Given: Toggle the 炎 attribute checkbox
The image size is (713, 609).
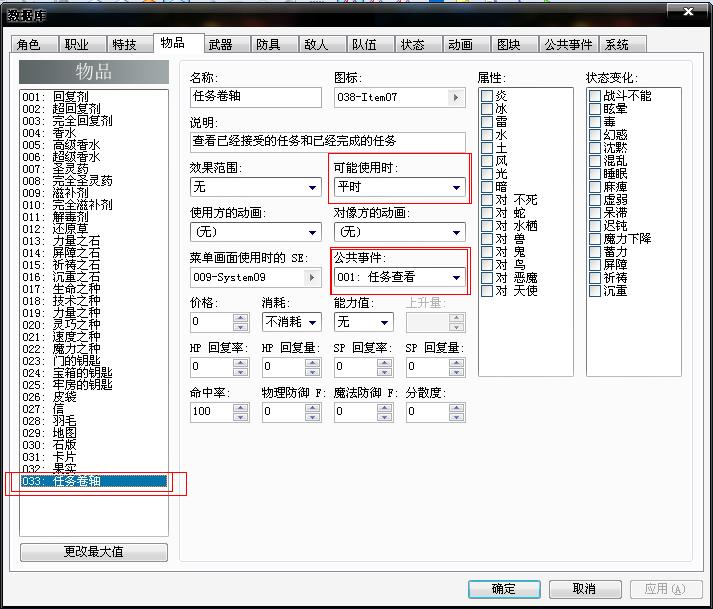Looking at the screenshot, I should pos(487,96).
